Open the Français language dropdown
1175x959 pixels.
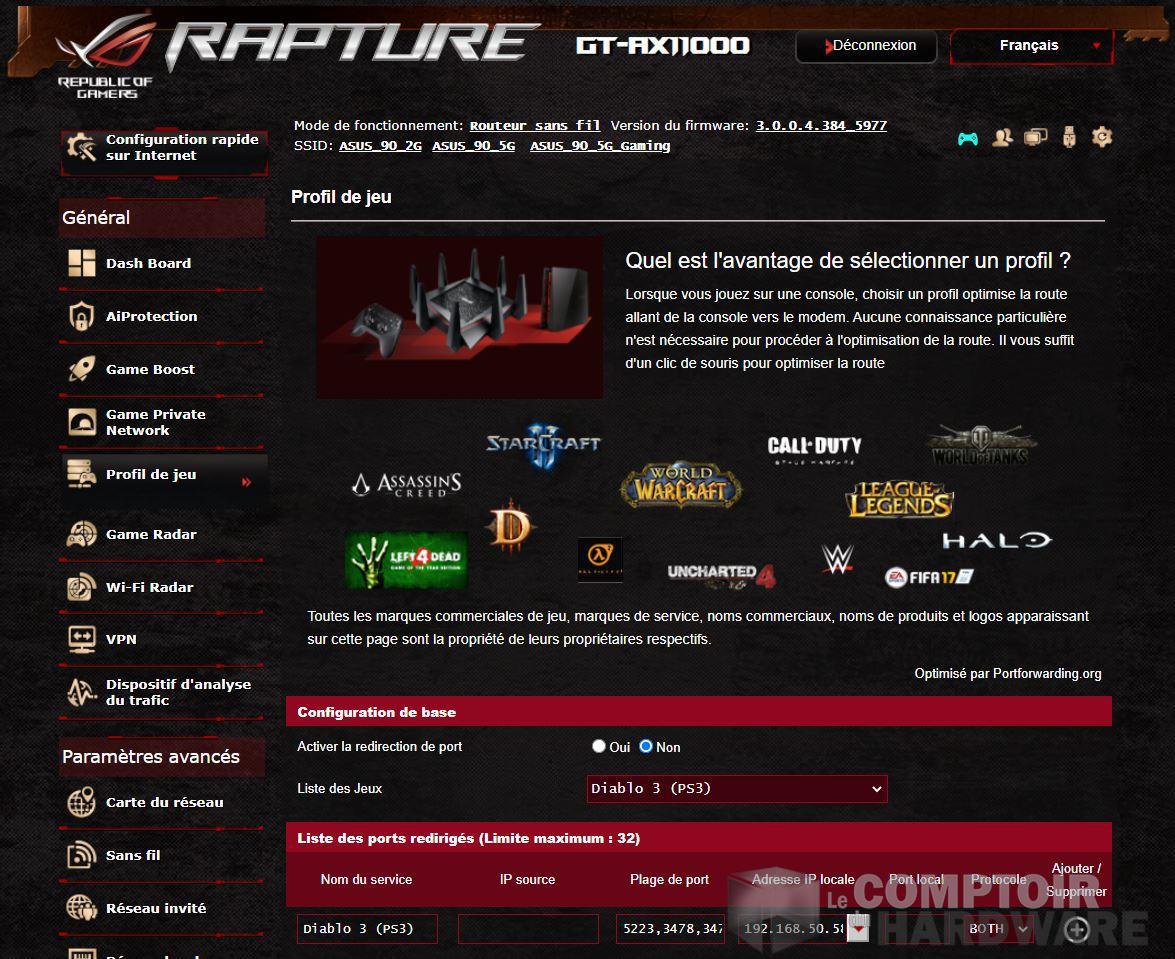pos(1031,46)
